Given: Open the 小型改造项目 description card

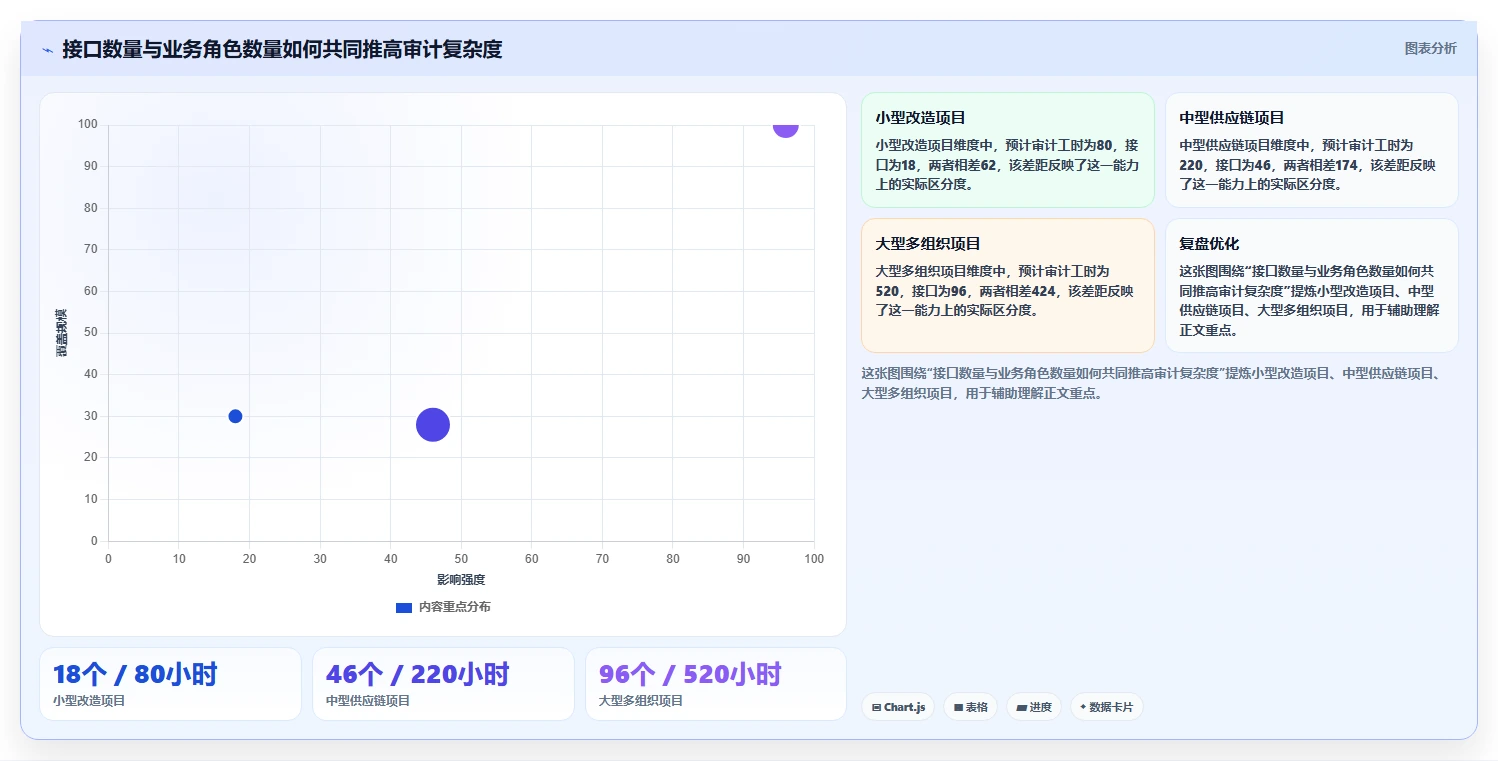Looking at the screenshot, I should [x=1008, y=150].
